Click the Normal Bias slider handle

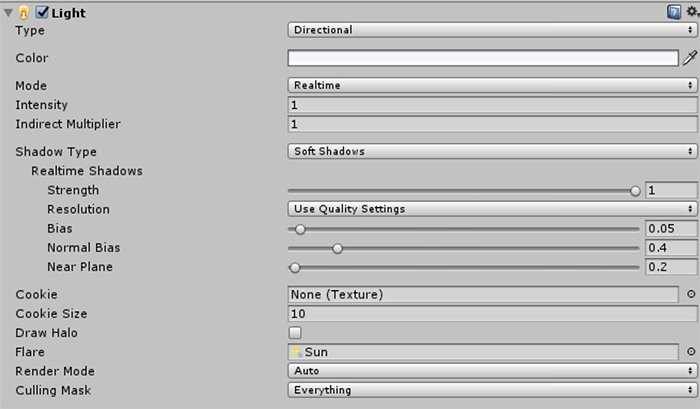pyautogui.click(x=337, y=248)
